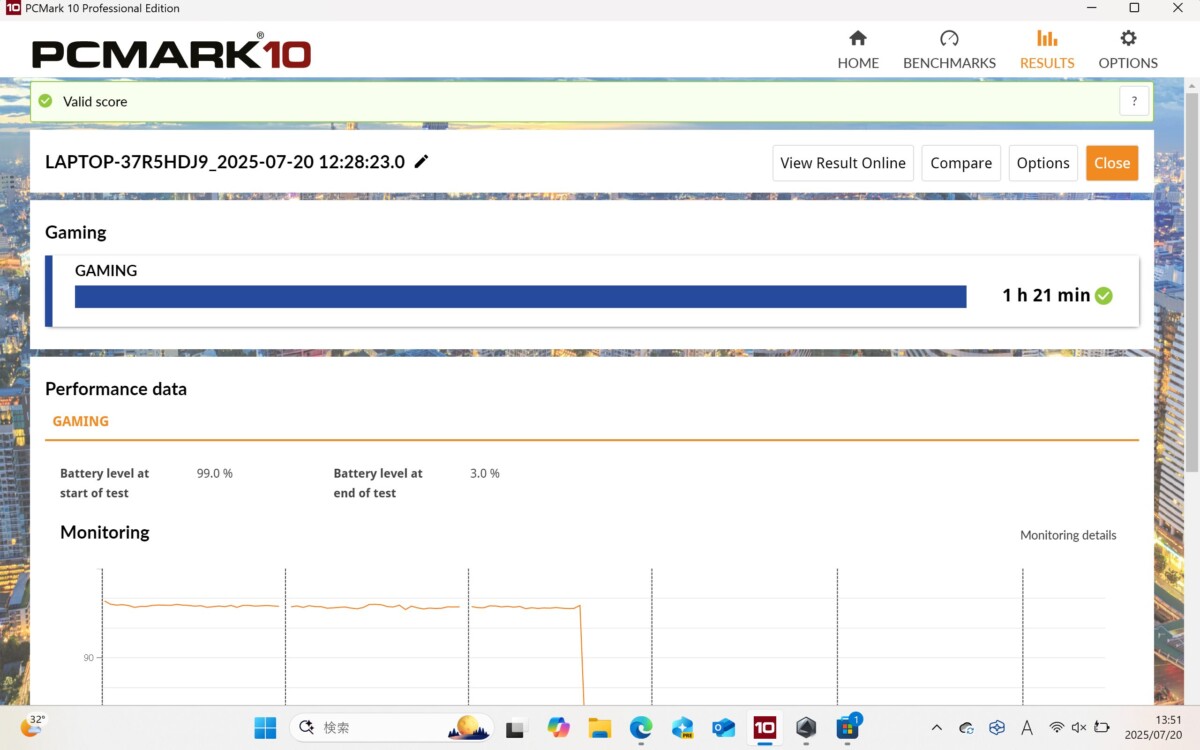
Task: Open the Options gear icon
Action: [1128, 38]
